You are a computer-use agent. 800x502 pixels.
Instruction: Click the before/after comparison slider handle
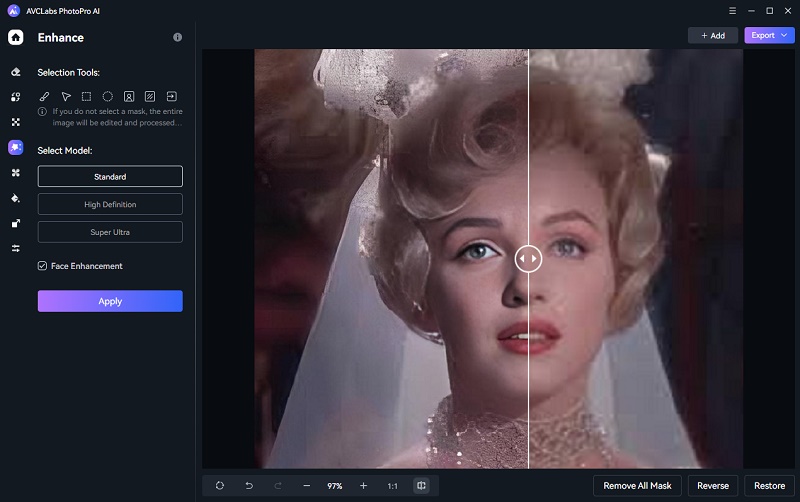[x=528, y=259]
